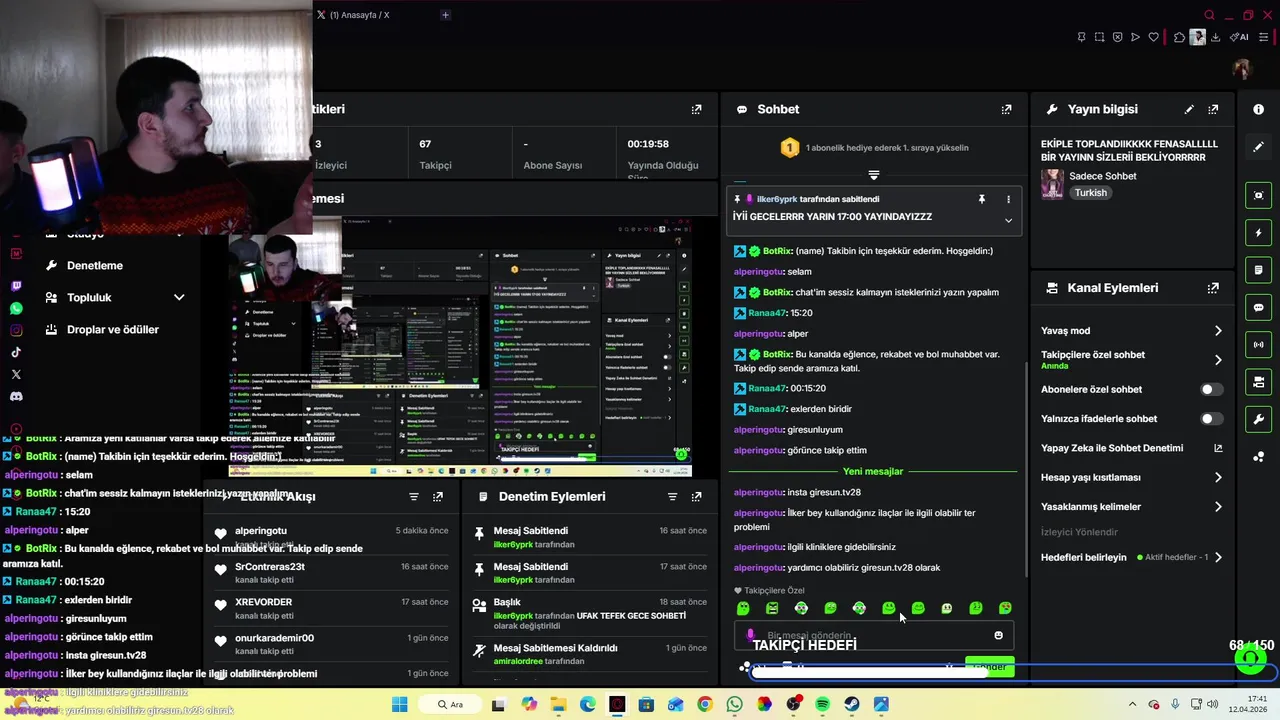1280x720 pixels.
Task: Click the broadcast signal icon in right sidebar
Action: 1258,345
